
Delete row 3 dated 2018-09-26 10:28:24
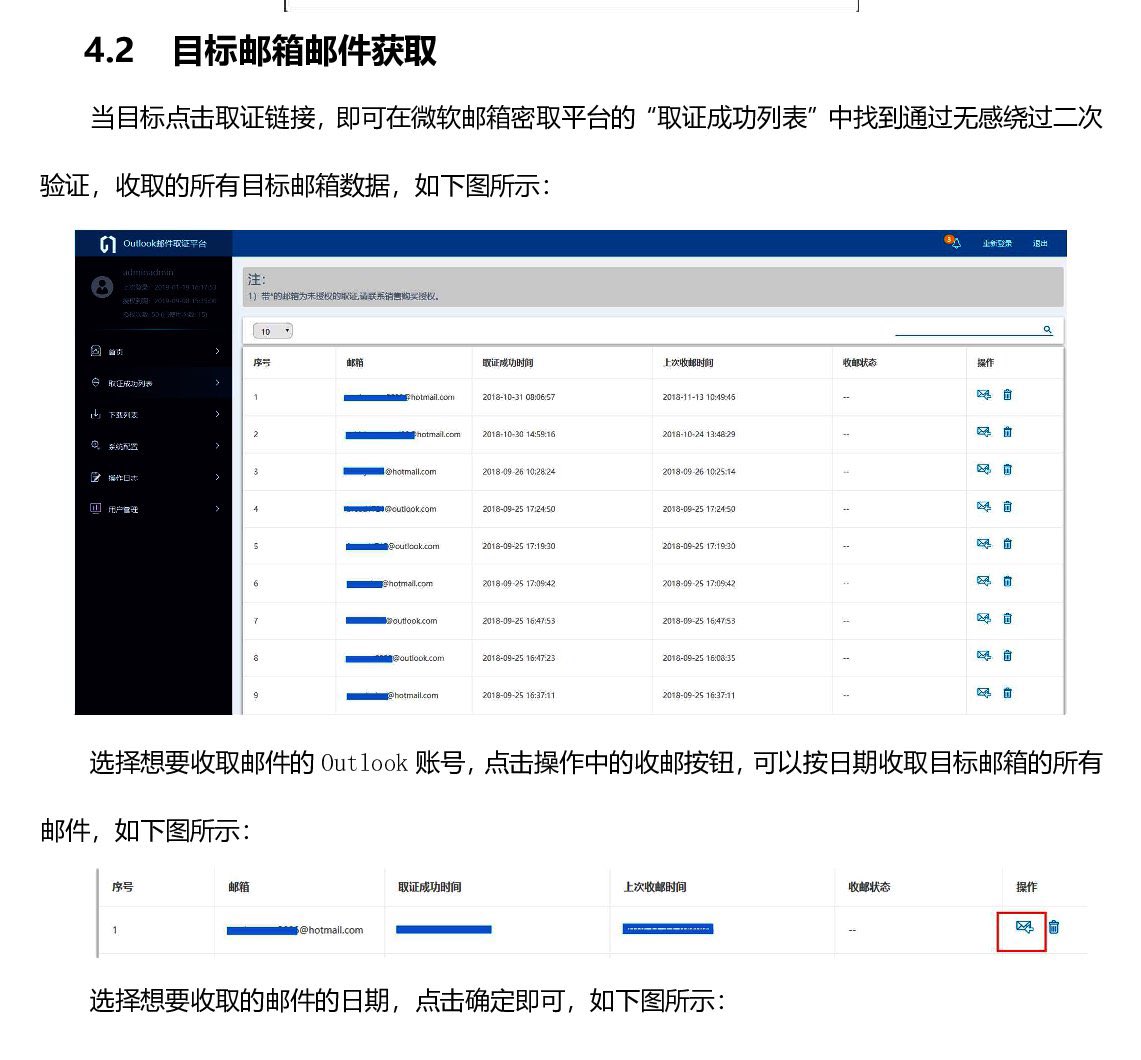(x=1007, y=469)
